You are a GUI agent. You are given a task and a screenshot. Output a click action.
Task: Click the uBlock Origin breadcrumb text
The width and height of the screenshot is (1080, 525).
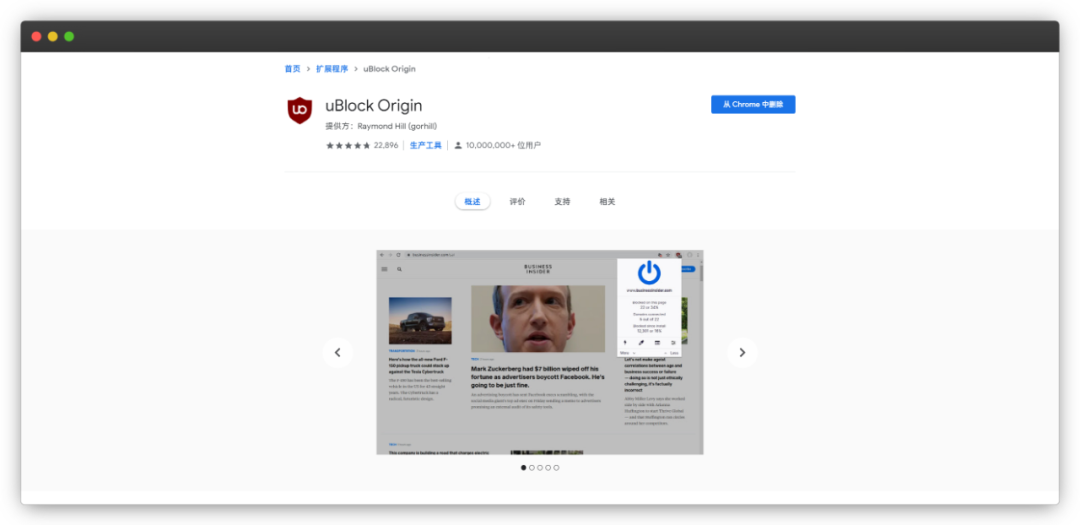(x=389, y=69)
